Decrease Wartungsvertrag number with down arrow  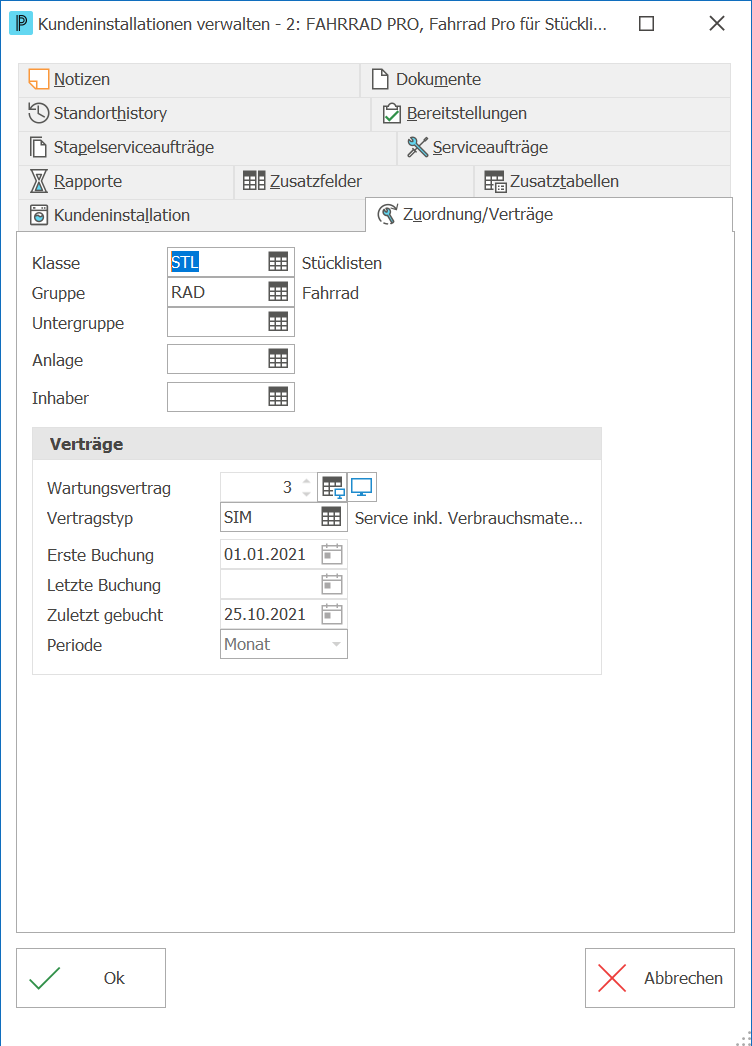pyautogui.click(x=306, y=494)
